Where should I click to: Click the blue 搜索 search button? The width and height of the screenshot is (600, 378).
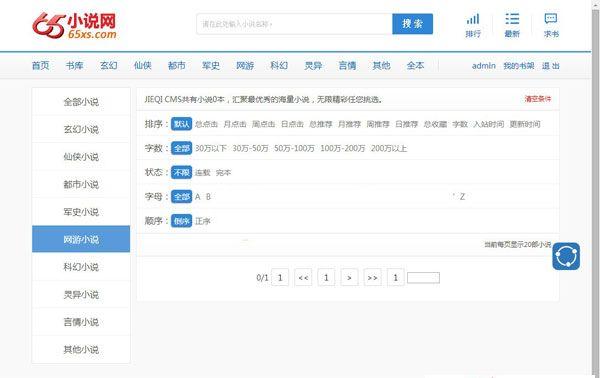coord(412,24)
